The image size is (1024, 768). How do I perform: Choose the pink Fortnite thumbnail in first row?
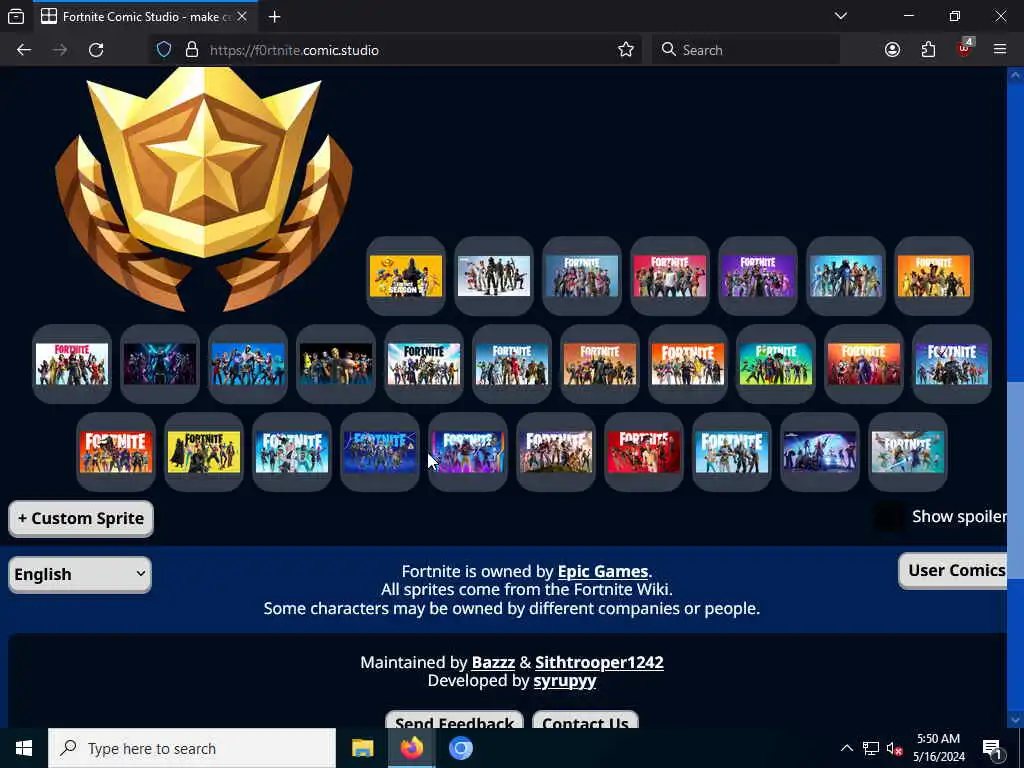(x=669, y=276)
